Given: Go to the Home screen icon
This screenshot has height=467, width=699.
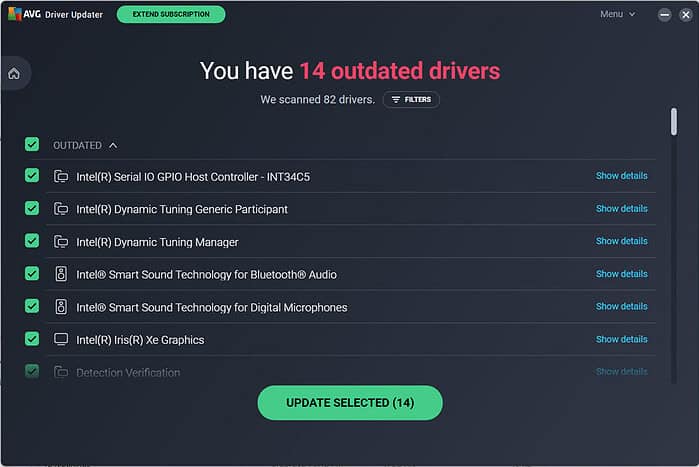Looking at the screenshot, I should coord(14,74).
